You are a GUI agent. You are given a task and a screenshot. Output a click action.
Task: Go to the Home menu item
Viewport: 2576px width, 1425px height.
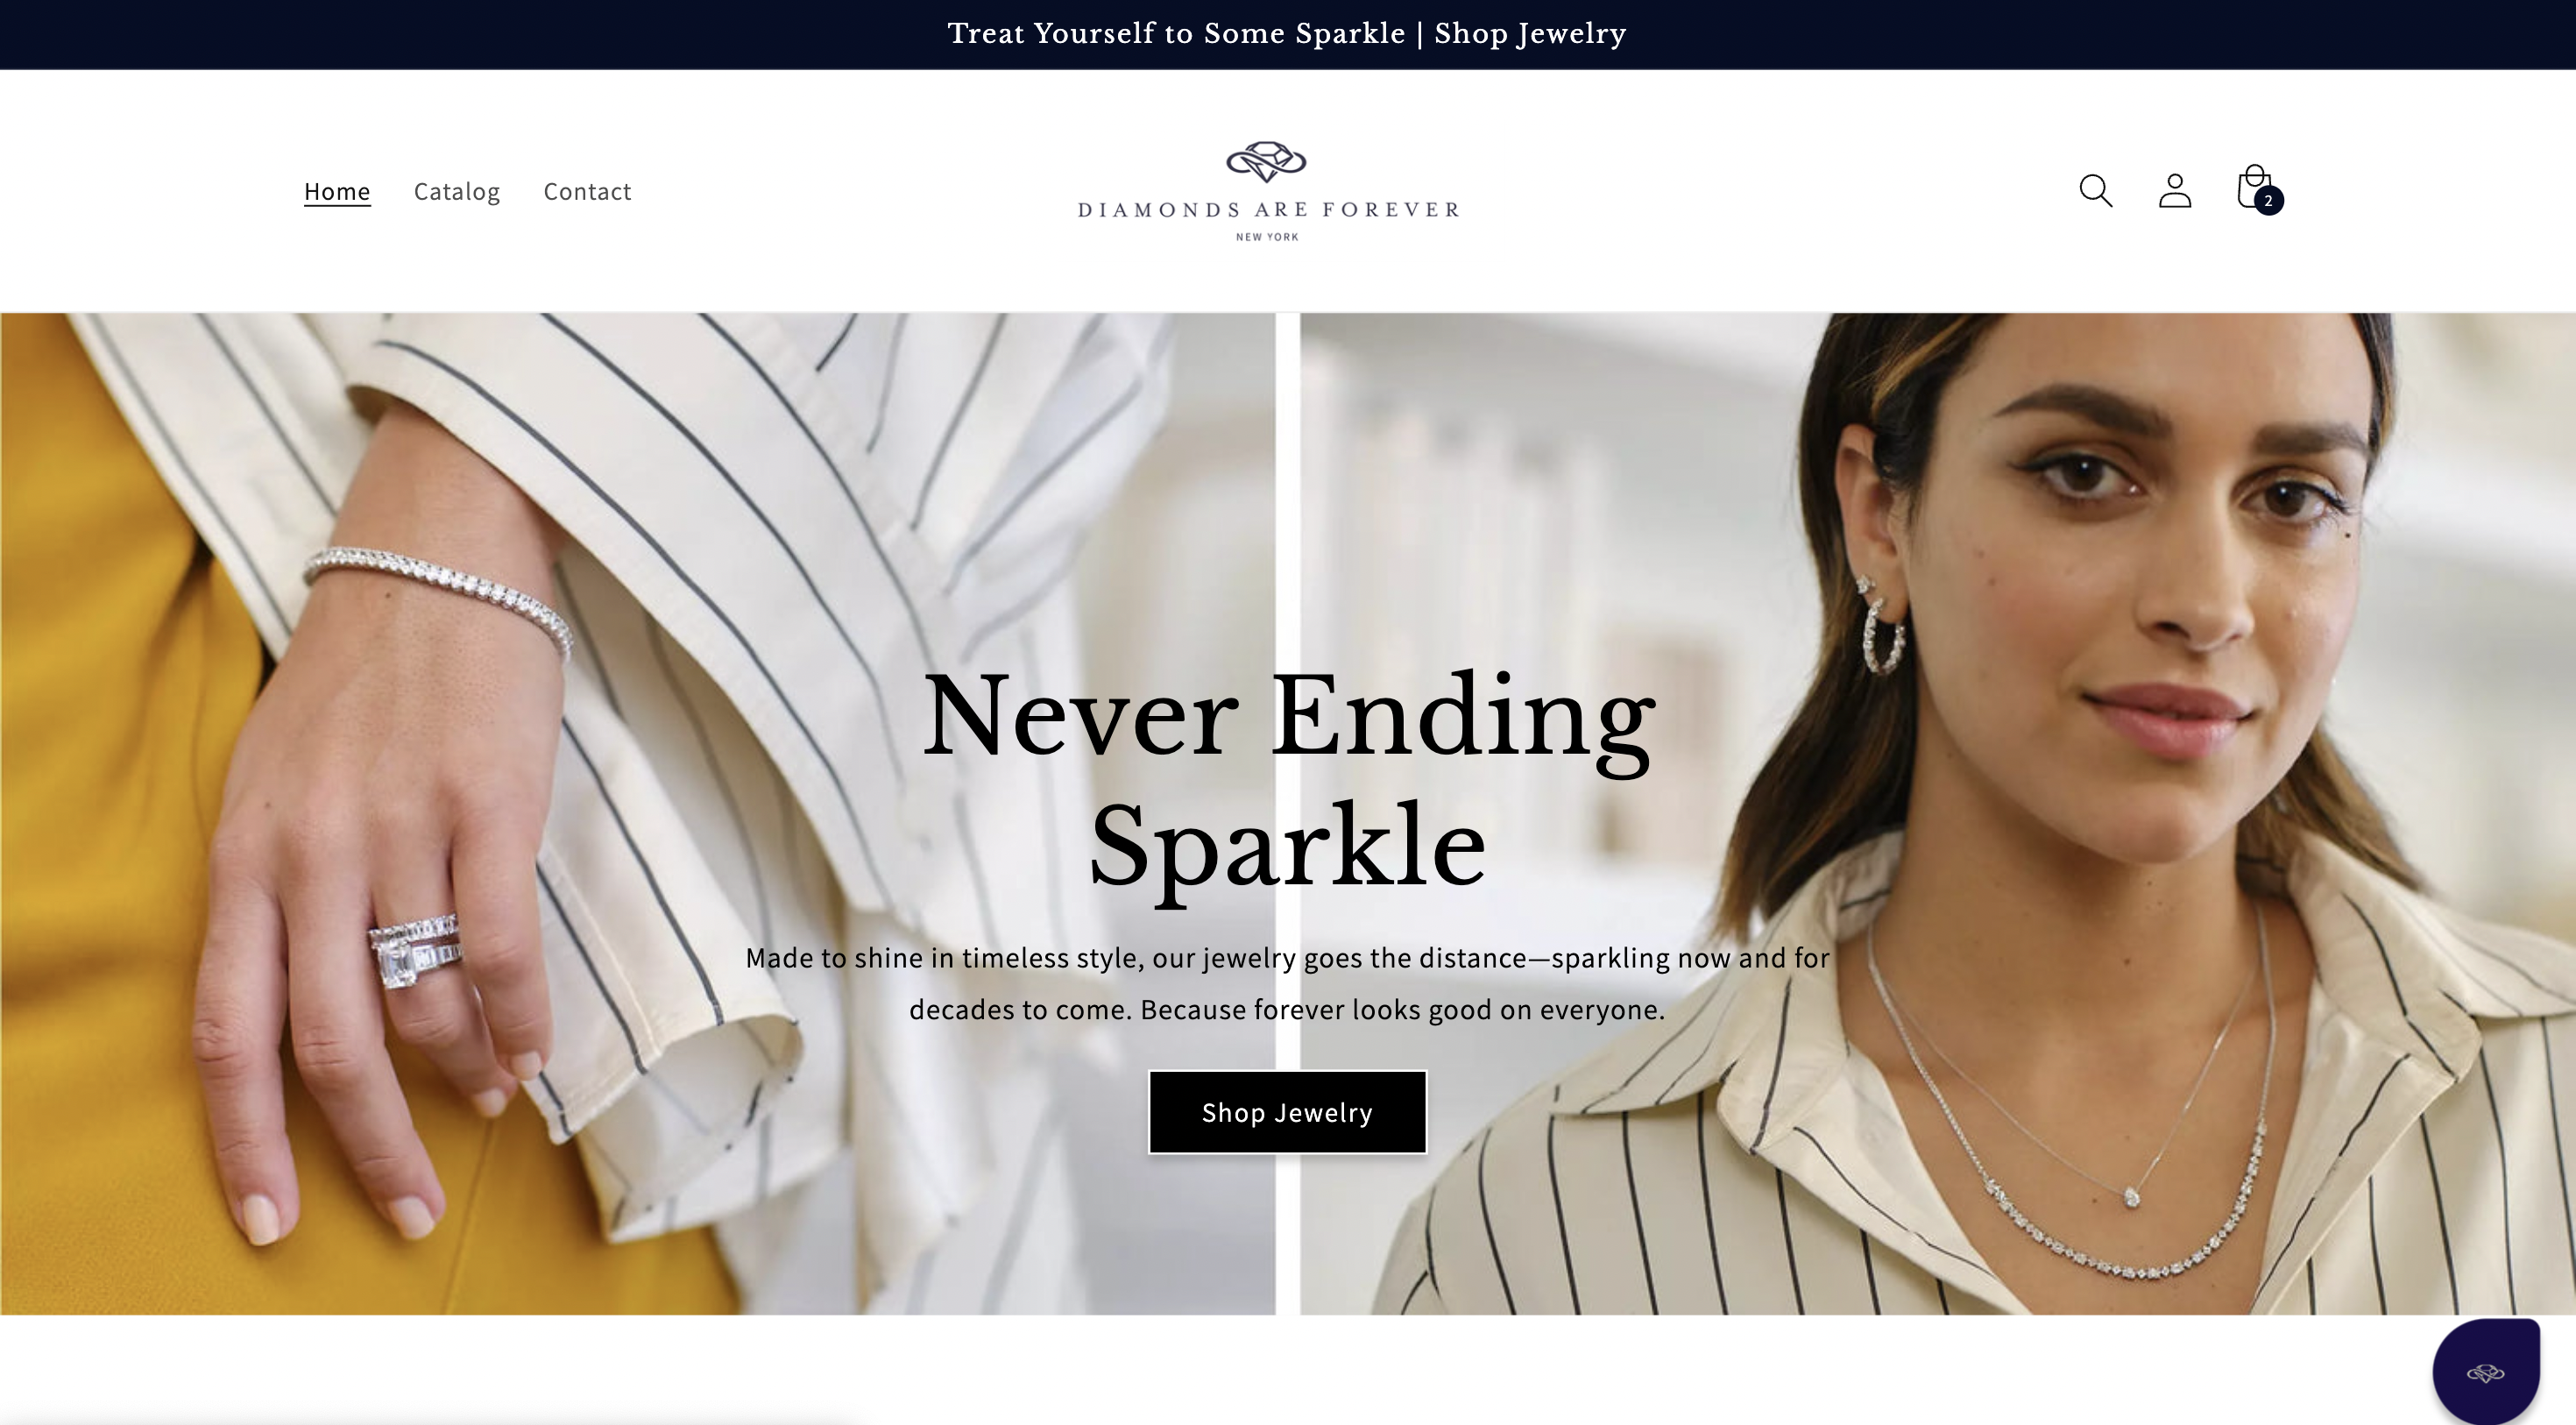[x=337, y=191]
